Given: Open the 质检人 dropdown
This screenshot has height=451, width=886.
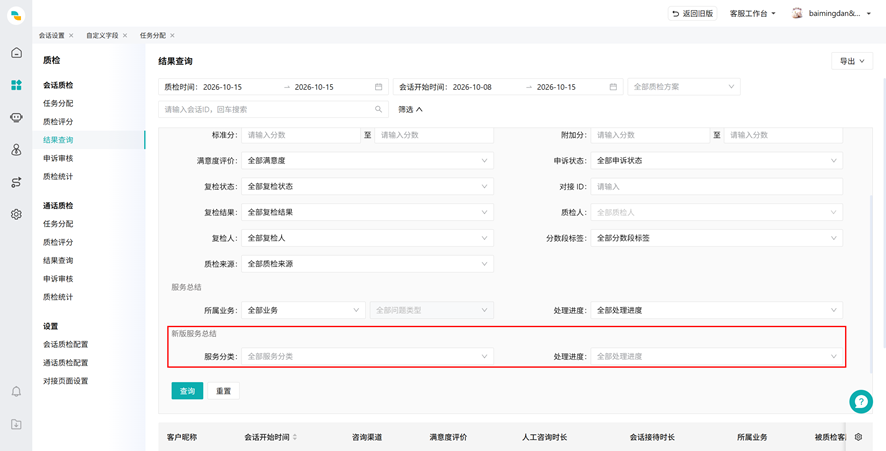Looking at the screenshot, I should point(716,213).
